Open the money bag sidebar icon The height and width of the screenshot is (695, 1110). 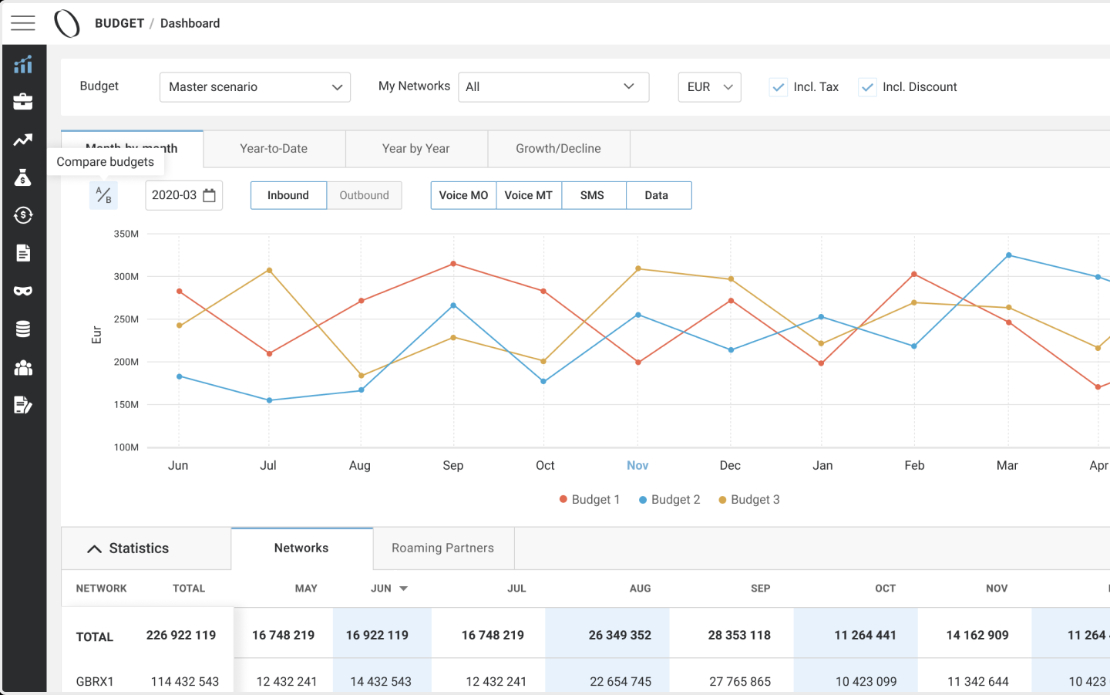[x=23, y=178]
